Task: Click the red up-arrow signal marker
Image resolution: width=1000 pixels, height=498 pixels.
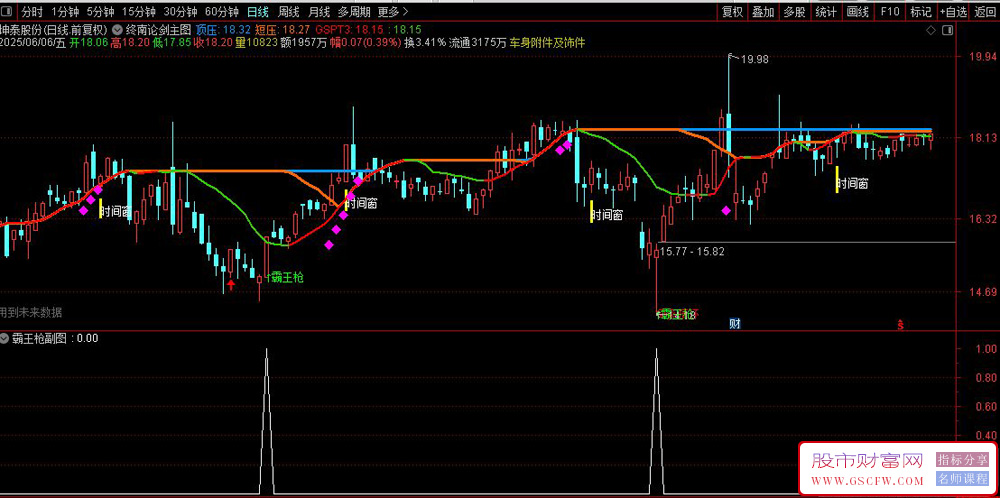Action: (x=231, y=284)
